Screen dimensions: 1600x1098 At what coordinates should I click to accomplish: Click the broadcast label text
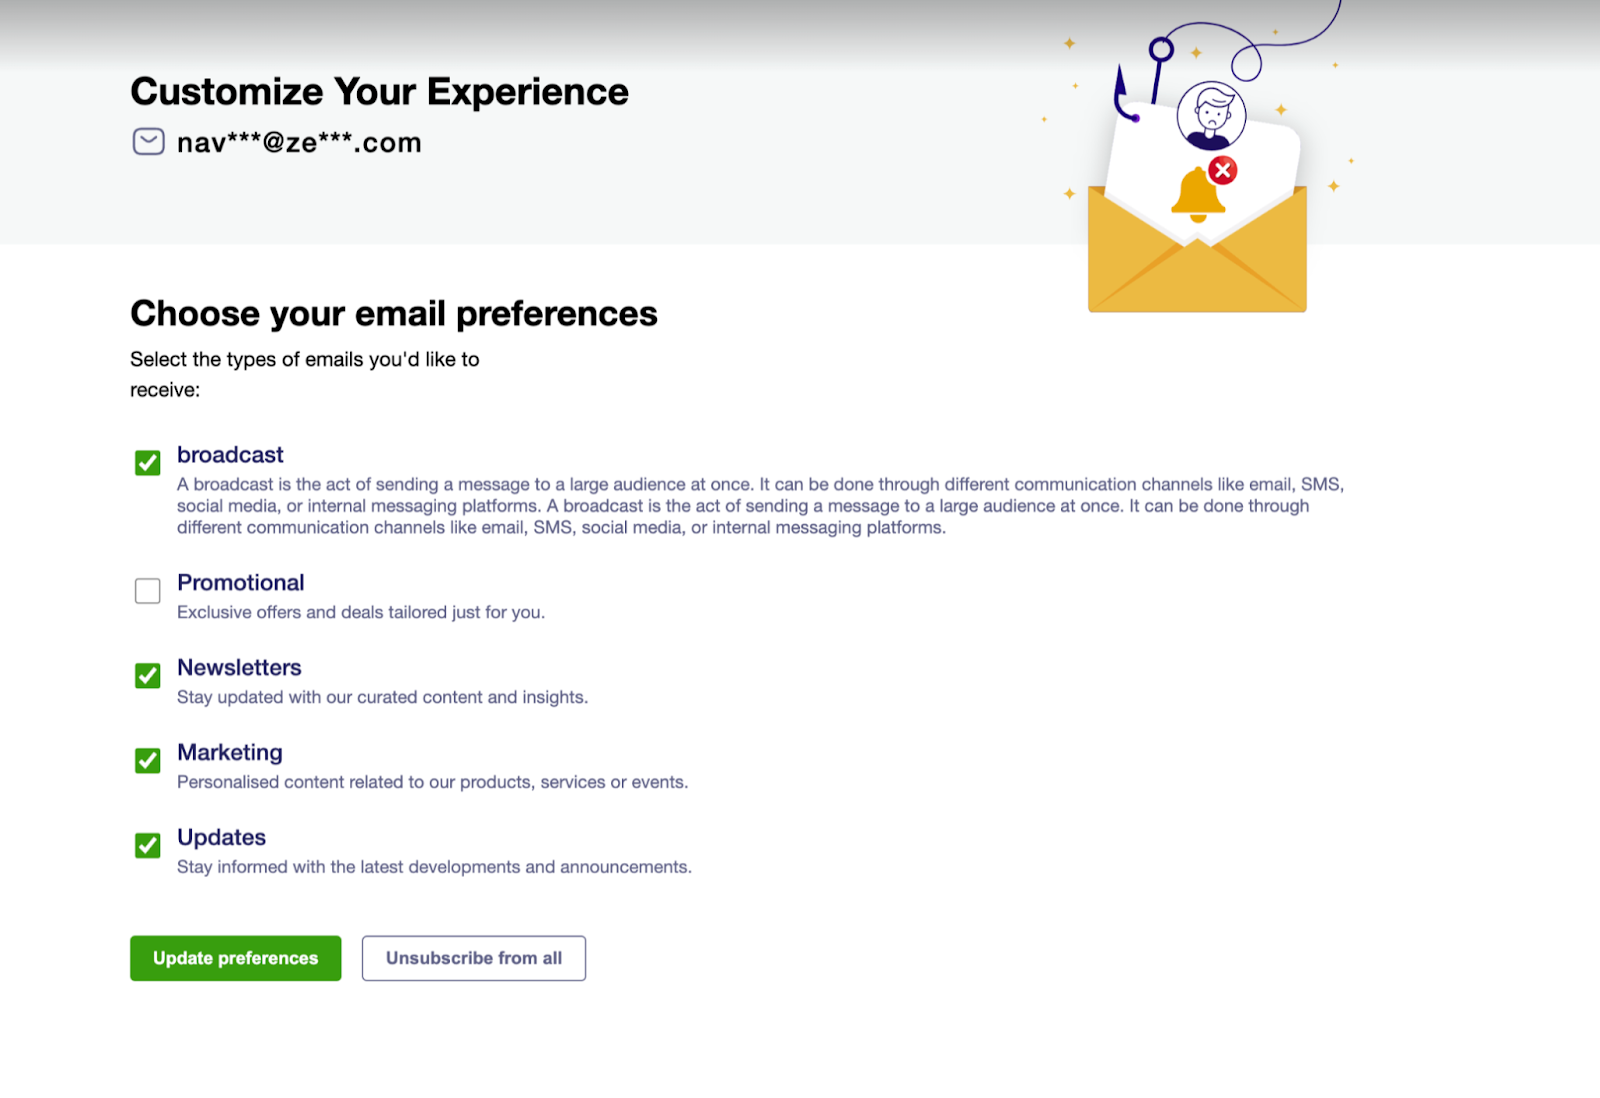coord(230,455)
